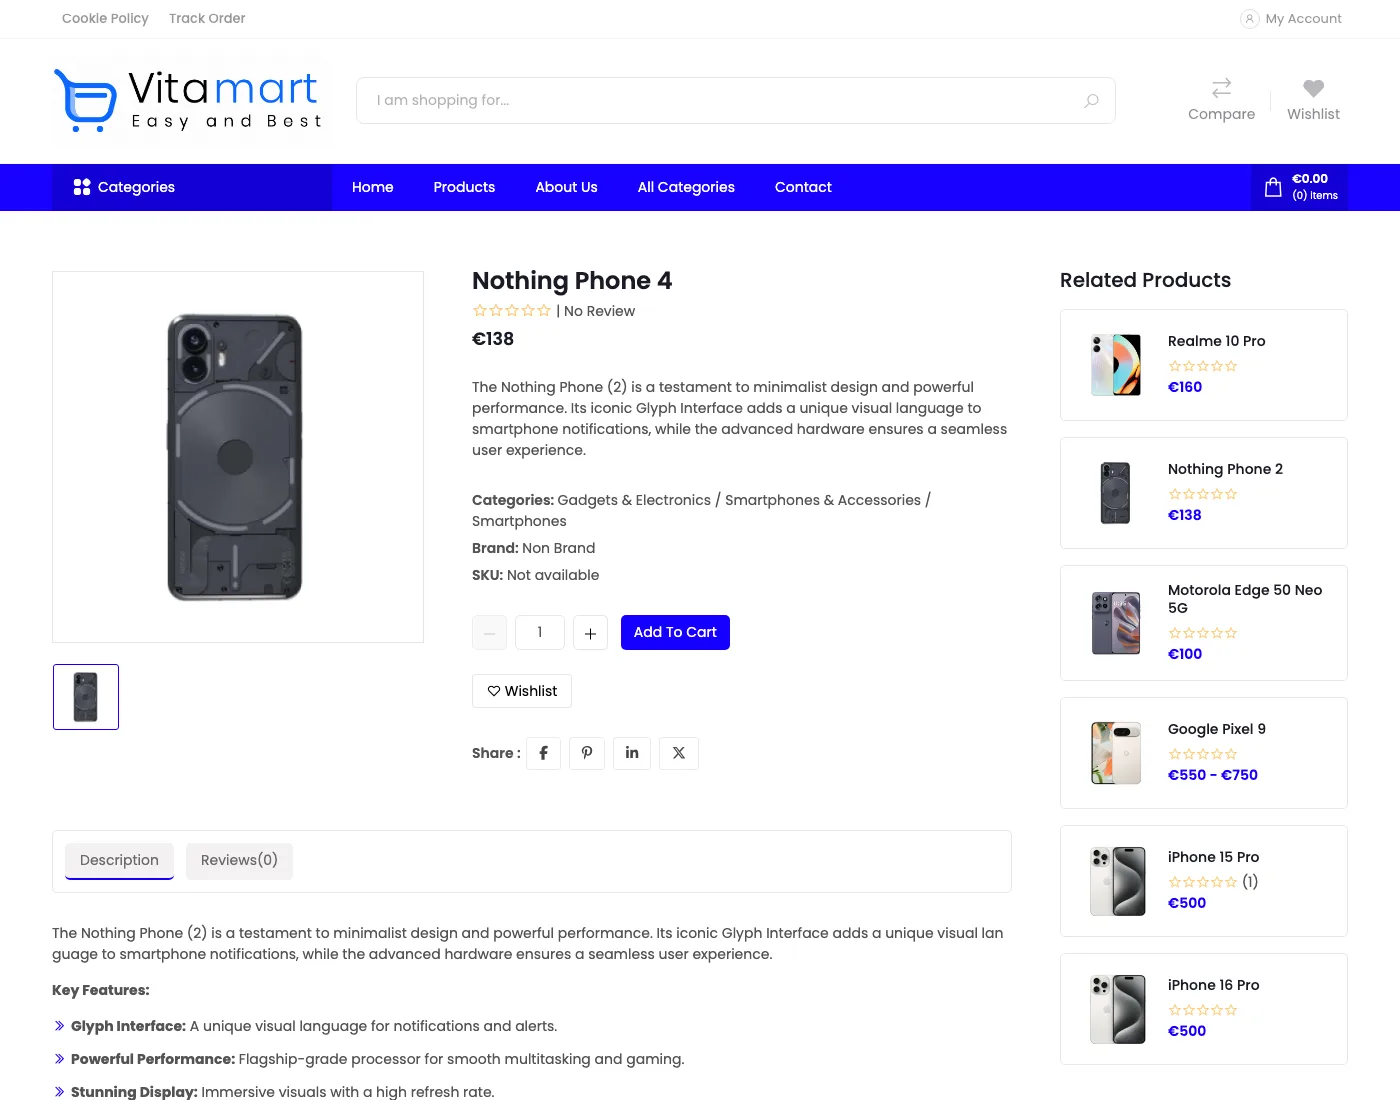1400x1100 pixels.
Task: Click the Nothing Phone 4 star rating
Action: click(512, 311)
